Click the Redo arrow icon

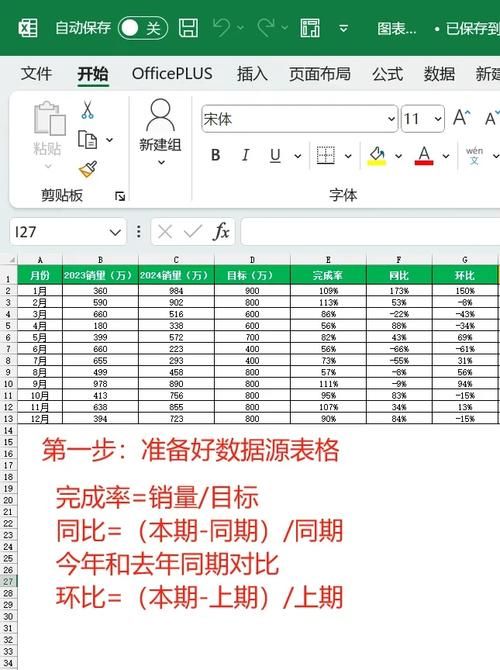coord(265,27)
